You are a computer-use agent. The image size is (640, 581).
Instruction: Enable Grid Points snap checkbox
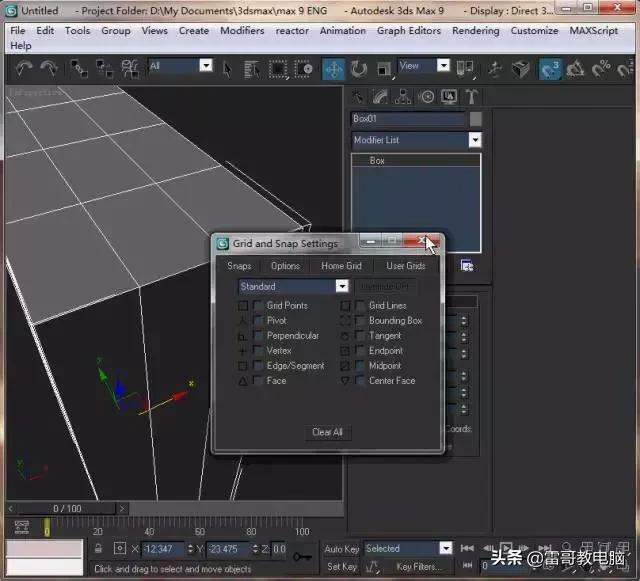point(258,305)
